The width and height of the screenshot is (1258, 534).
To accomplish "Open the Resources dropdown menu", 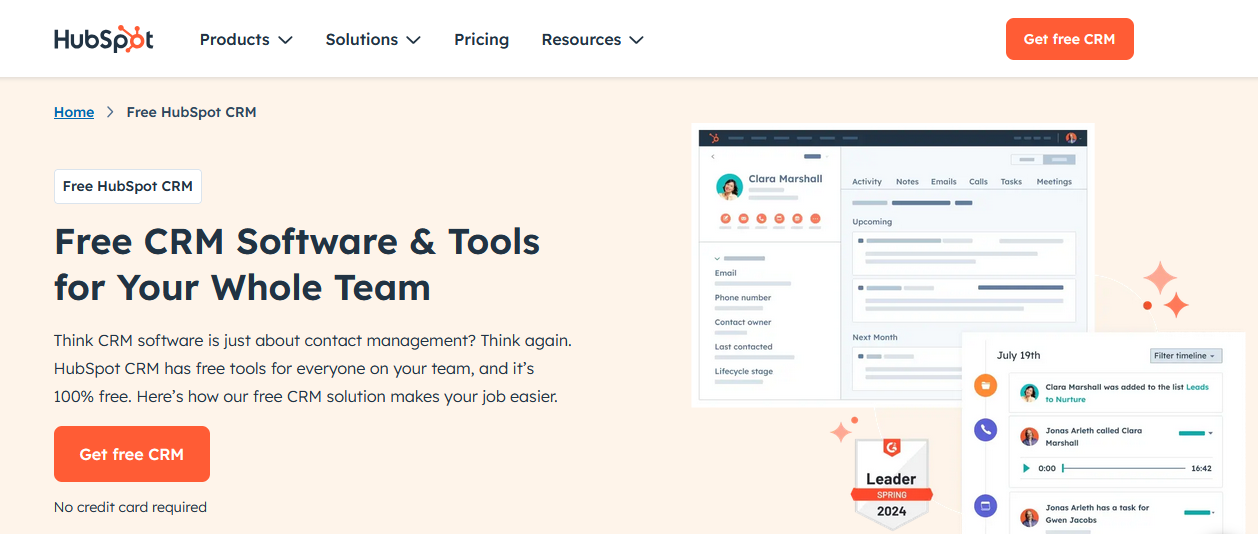I will click(592, 39).
